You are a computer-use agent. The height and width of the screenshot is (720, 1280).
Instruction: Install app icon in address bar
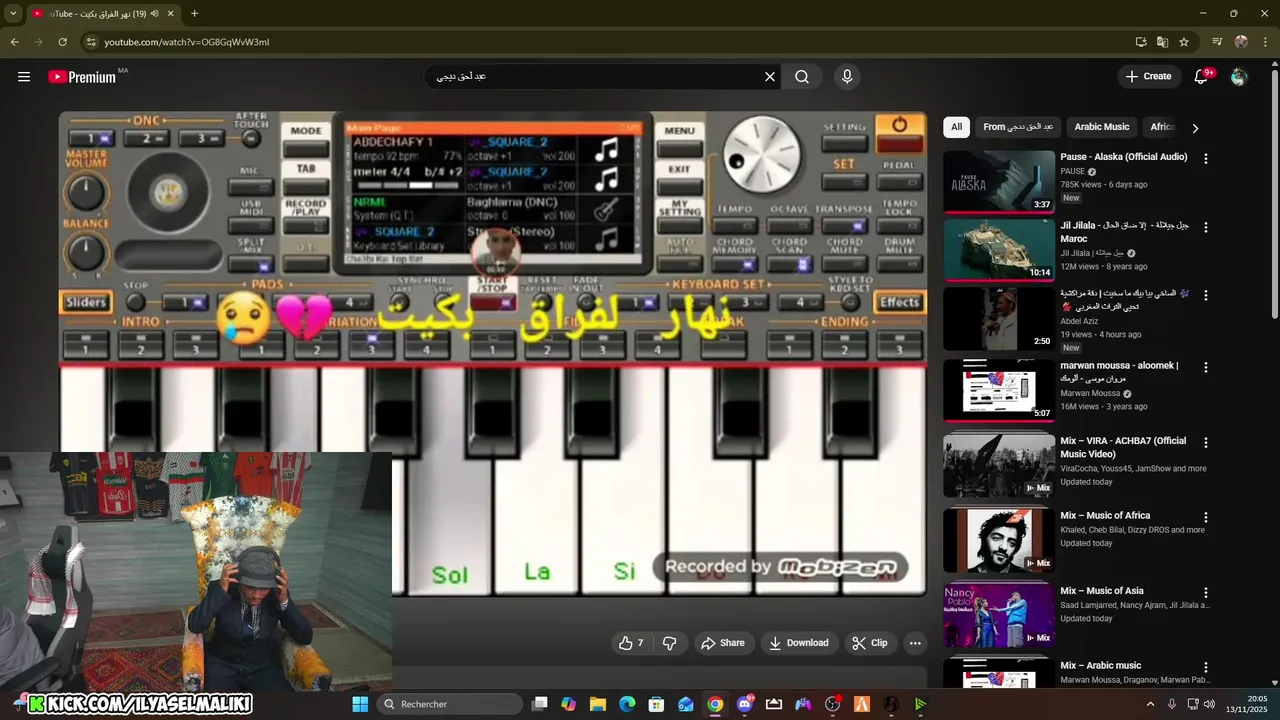[1141, 42]
